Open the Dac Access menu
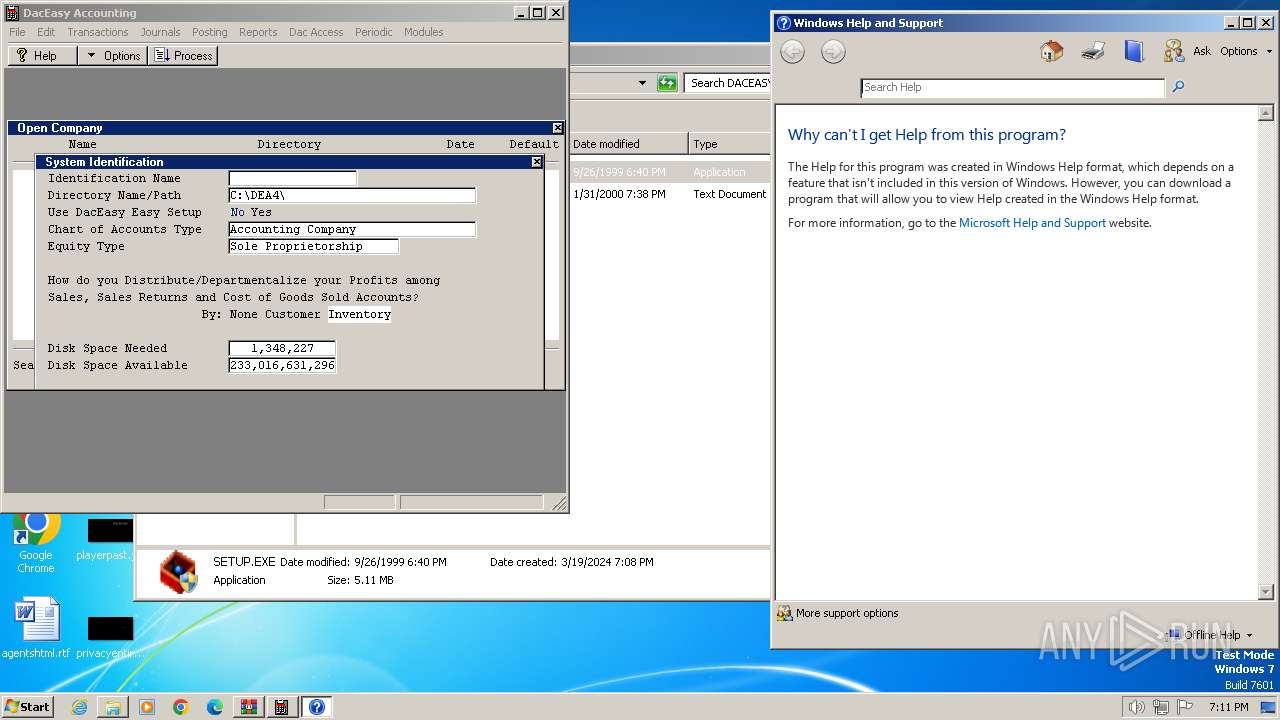 pyautogui.click(x=316, y=32)
